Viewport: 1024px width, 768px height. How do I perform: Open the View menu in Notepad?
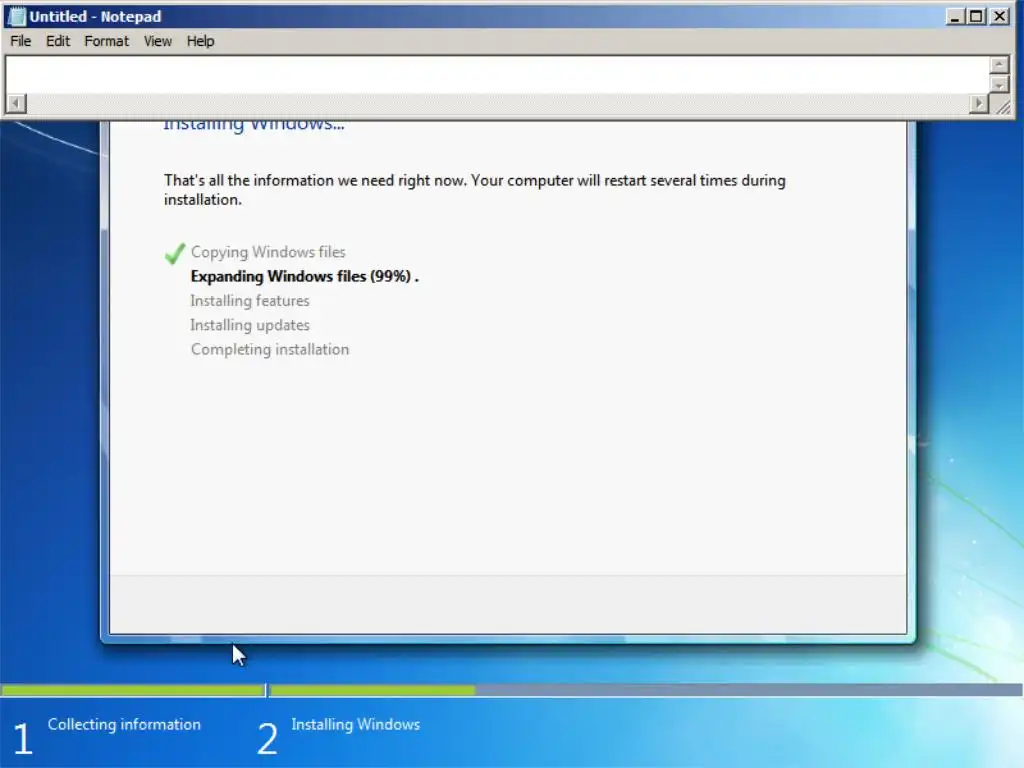click(x=157, y=41)
